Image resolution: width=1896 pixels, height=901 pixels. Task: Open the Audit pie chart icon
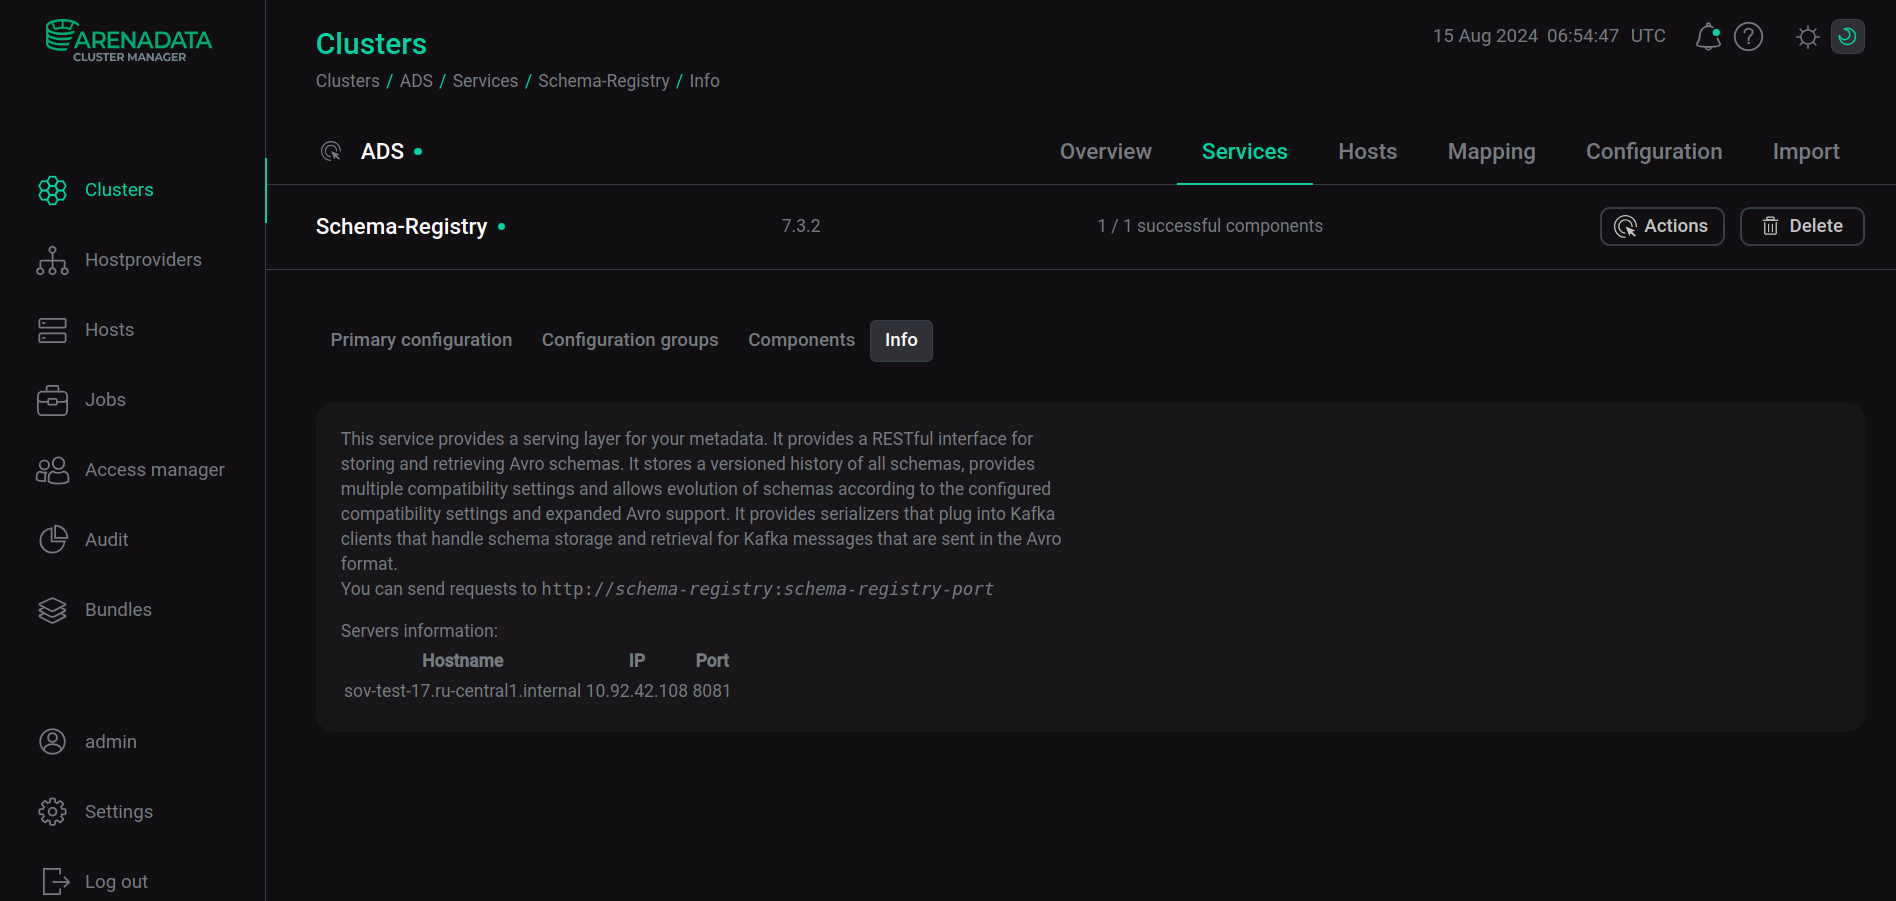tap(52, 540)
